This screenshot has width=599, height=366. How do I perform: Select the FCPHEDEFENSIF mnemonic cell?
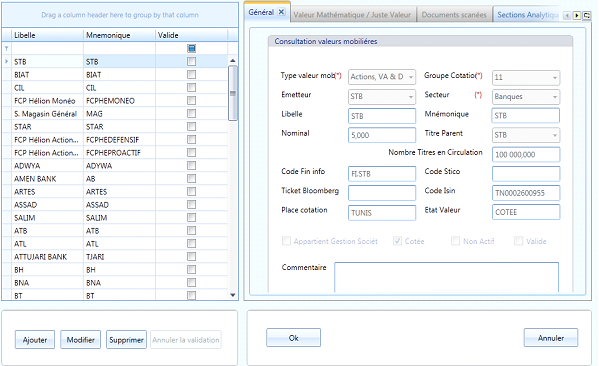point(119,139)
